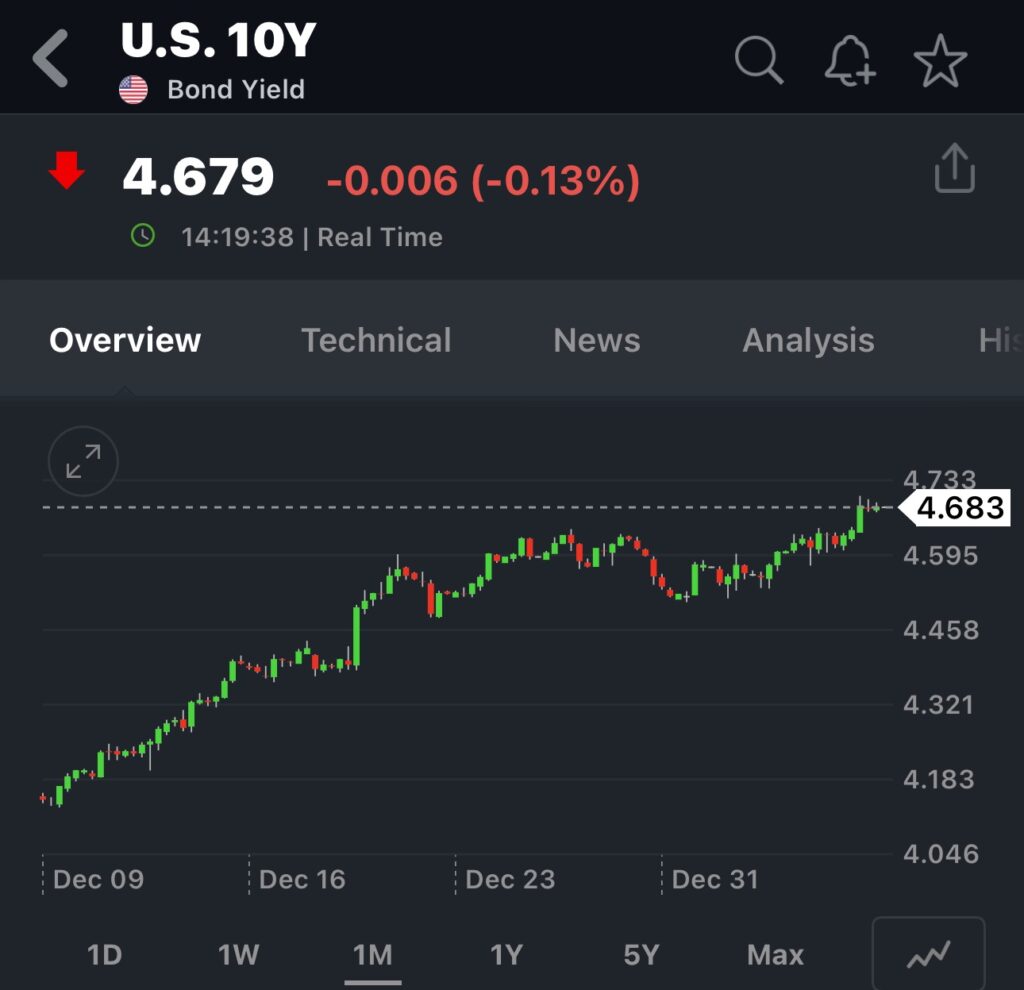This screenshot has height=990, width=1024.
Task: Star U.S. 10Y as a favorite
Action: coord(940,62)
